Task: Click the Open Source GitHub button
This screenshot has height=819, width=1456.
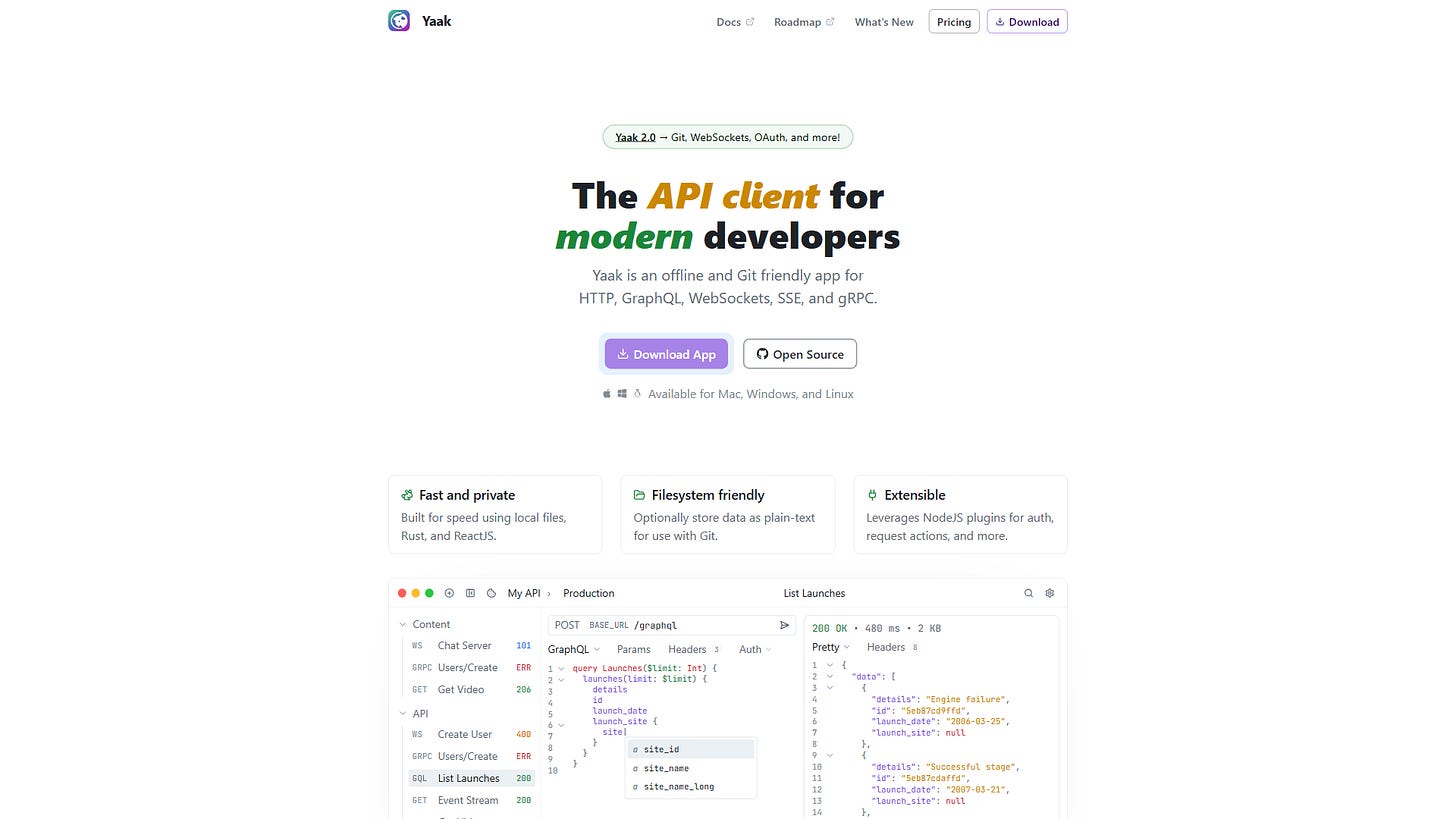Action: point(800,354)
